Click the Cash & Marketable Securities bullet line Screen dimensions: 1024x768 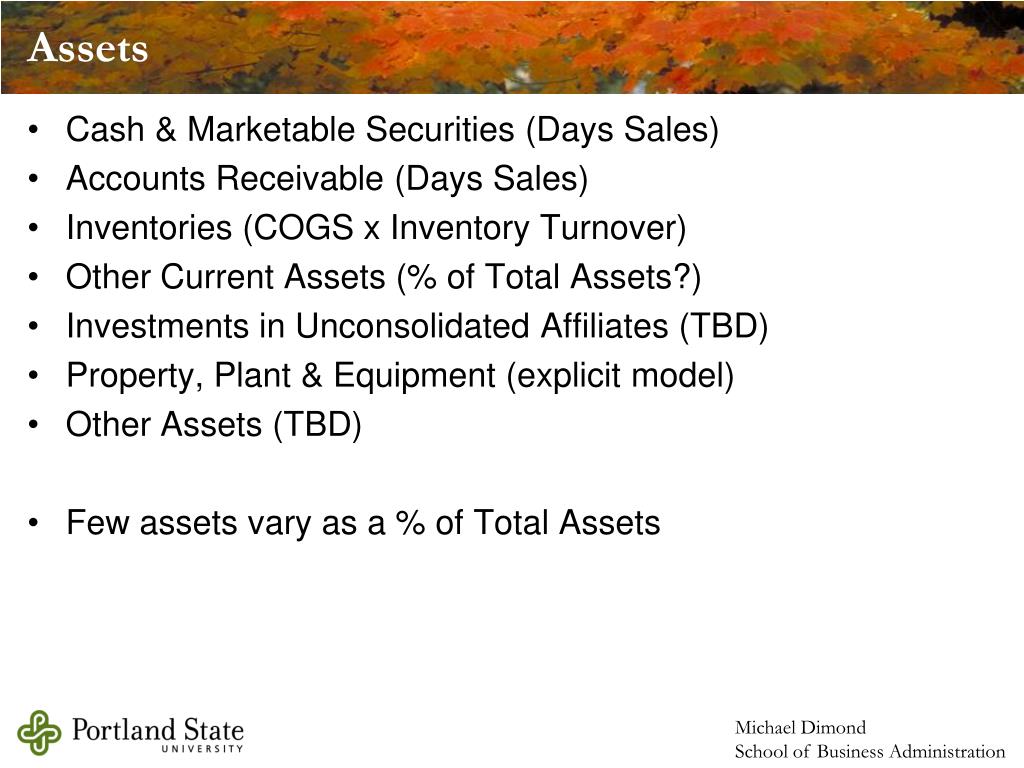coord(392,129)
